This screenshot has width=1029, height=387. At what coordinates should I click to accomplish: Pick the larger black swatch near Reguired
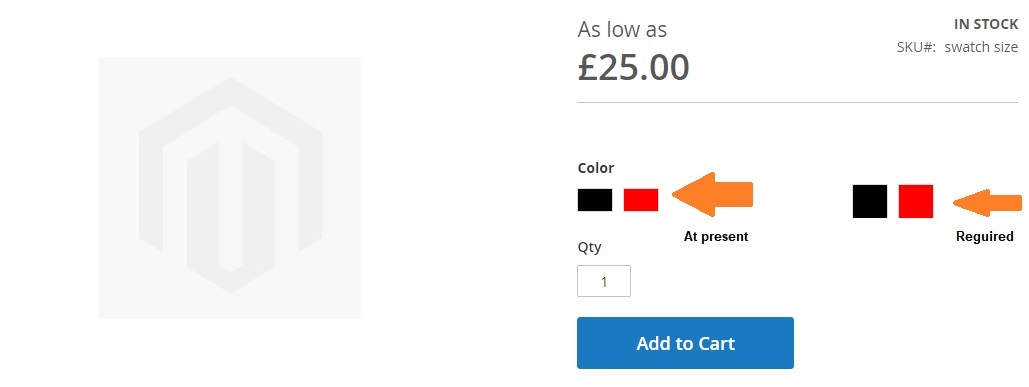870,201
